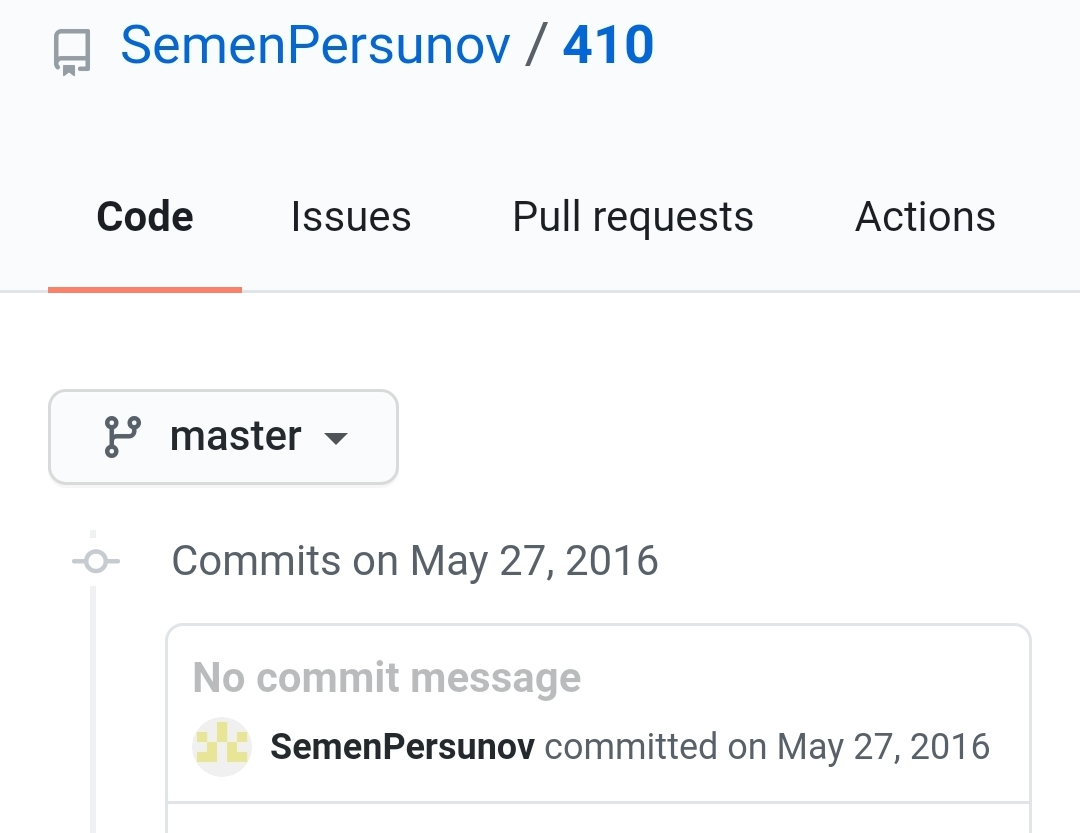Select the Actions tab

(x=925, y=217)
